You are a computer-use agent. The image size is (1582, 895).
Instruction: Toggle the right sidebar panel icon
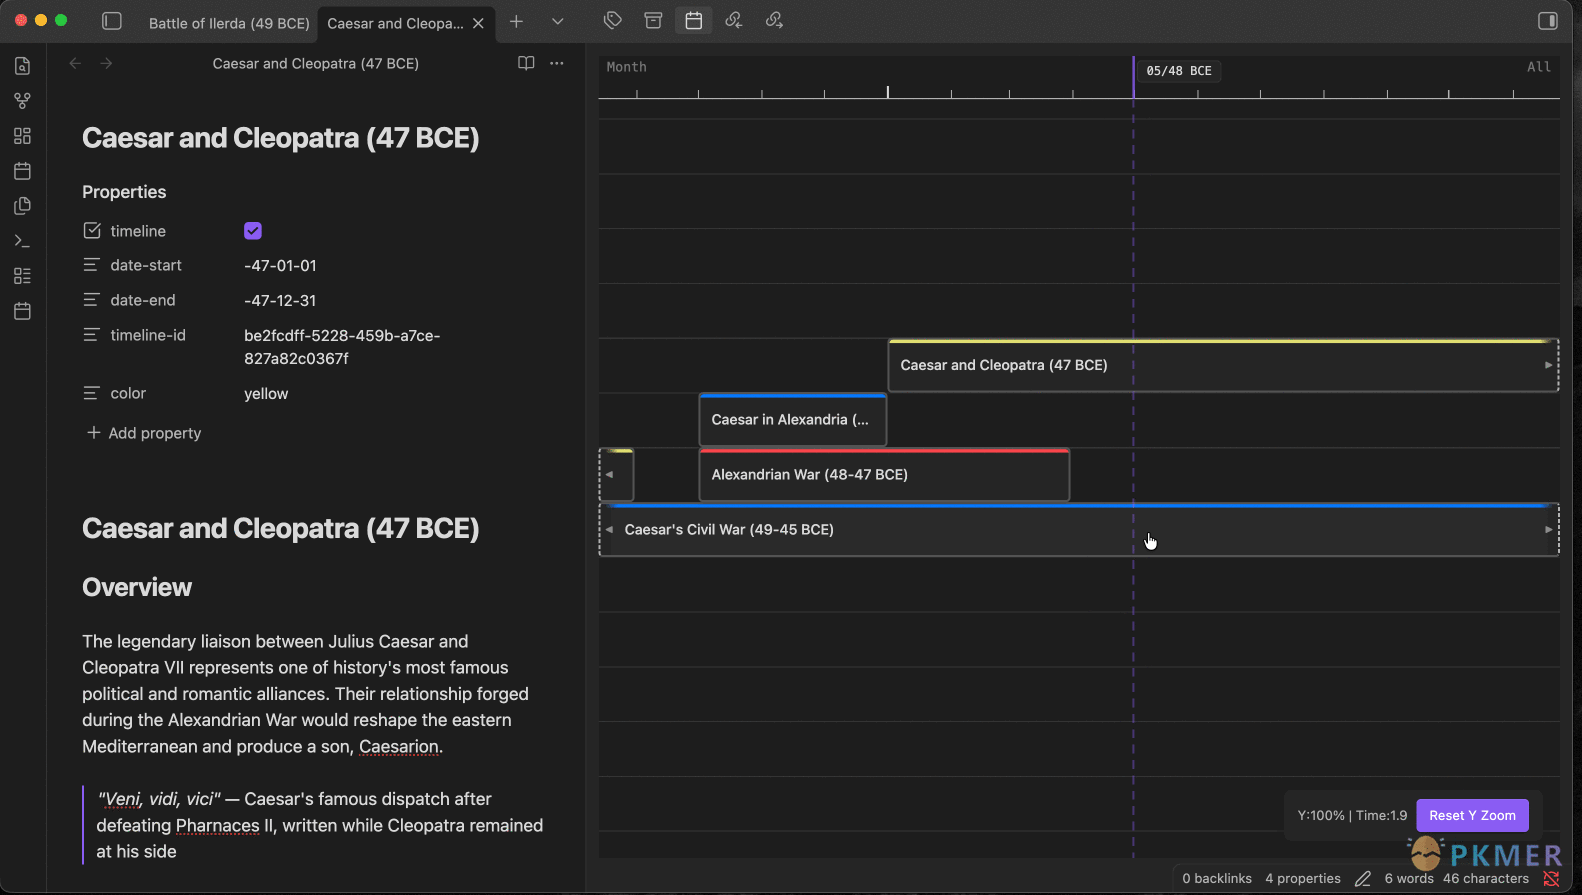point(1547,21)
